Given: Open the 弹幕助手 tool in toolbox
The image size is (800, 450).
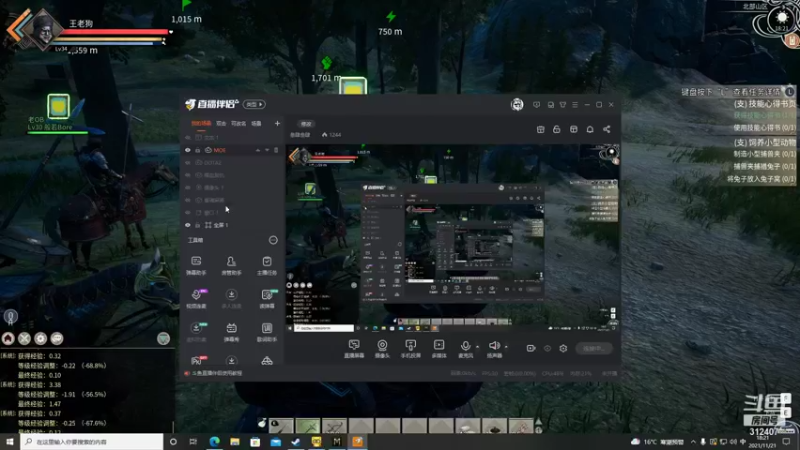Looking at the screenshot, I should tap(196, 265).
